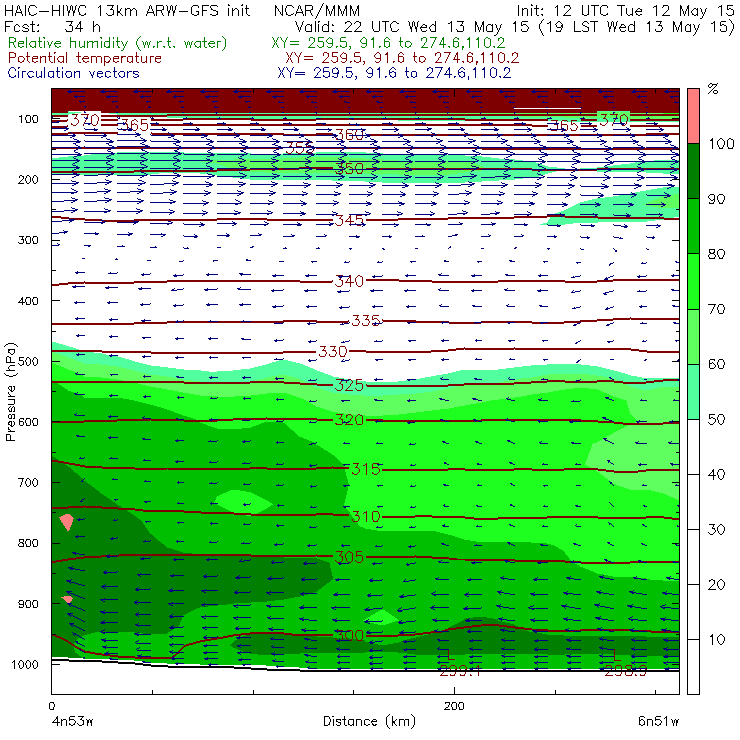Click the 70-80% bright green colorbar segment

pyautogui.click(x=693, y=281)
